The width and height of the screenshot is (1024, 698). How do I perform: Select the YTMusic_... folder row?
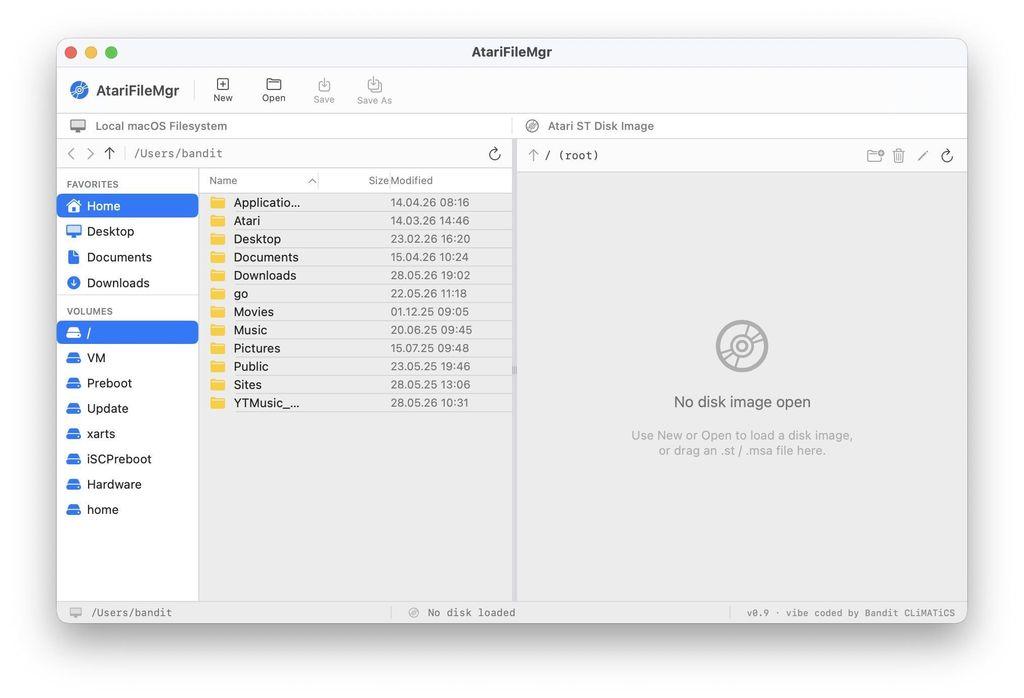point(357,403)
